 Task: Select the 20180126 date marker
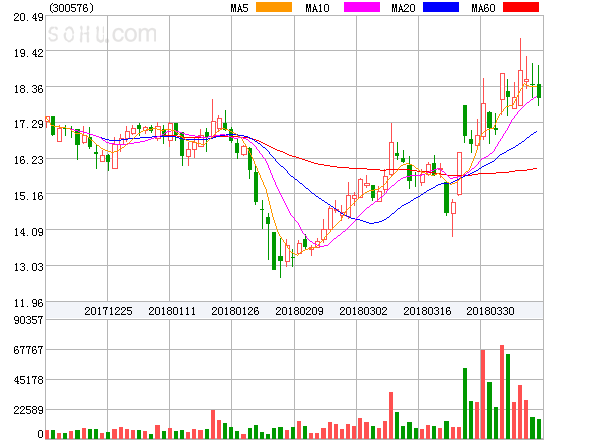tap(235, 311)
